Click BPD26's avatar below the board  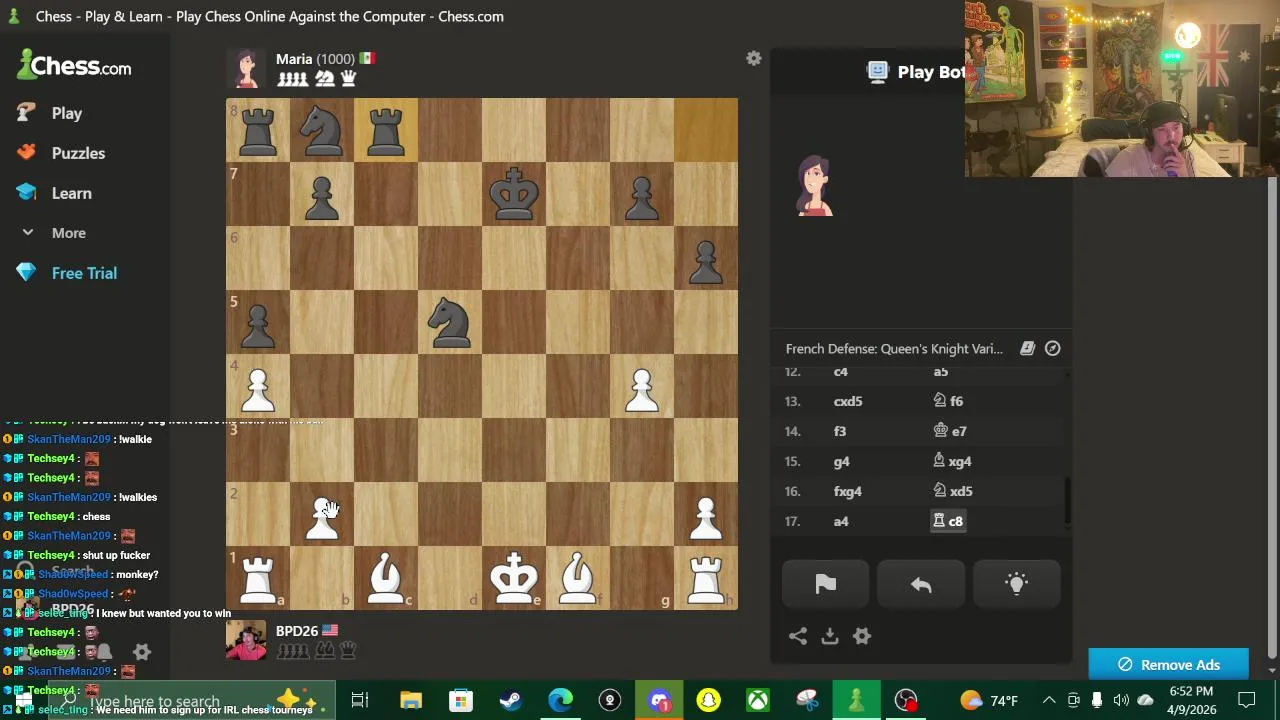point(246,641)
